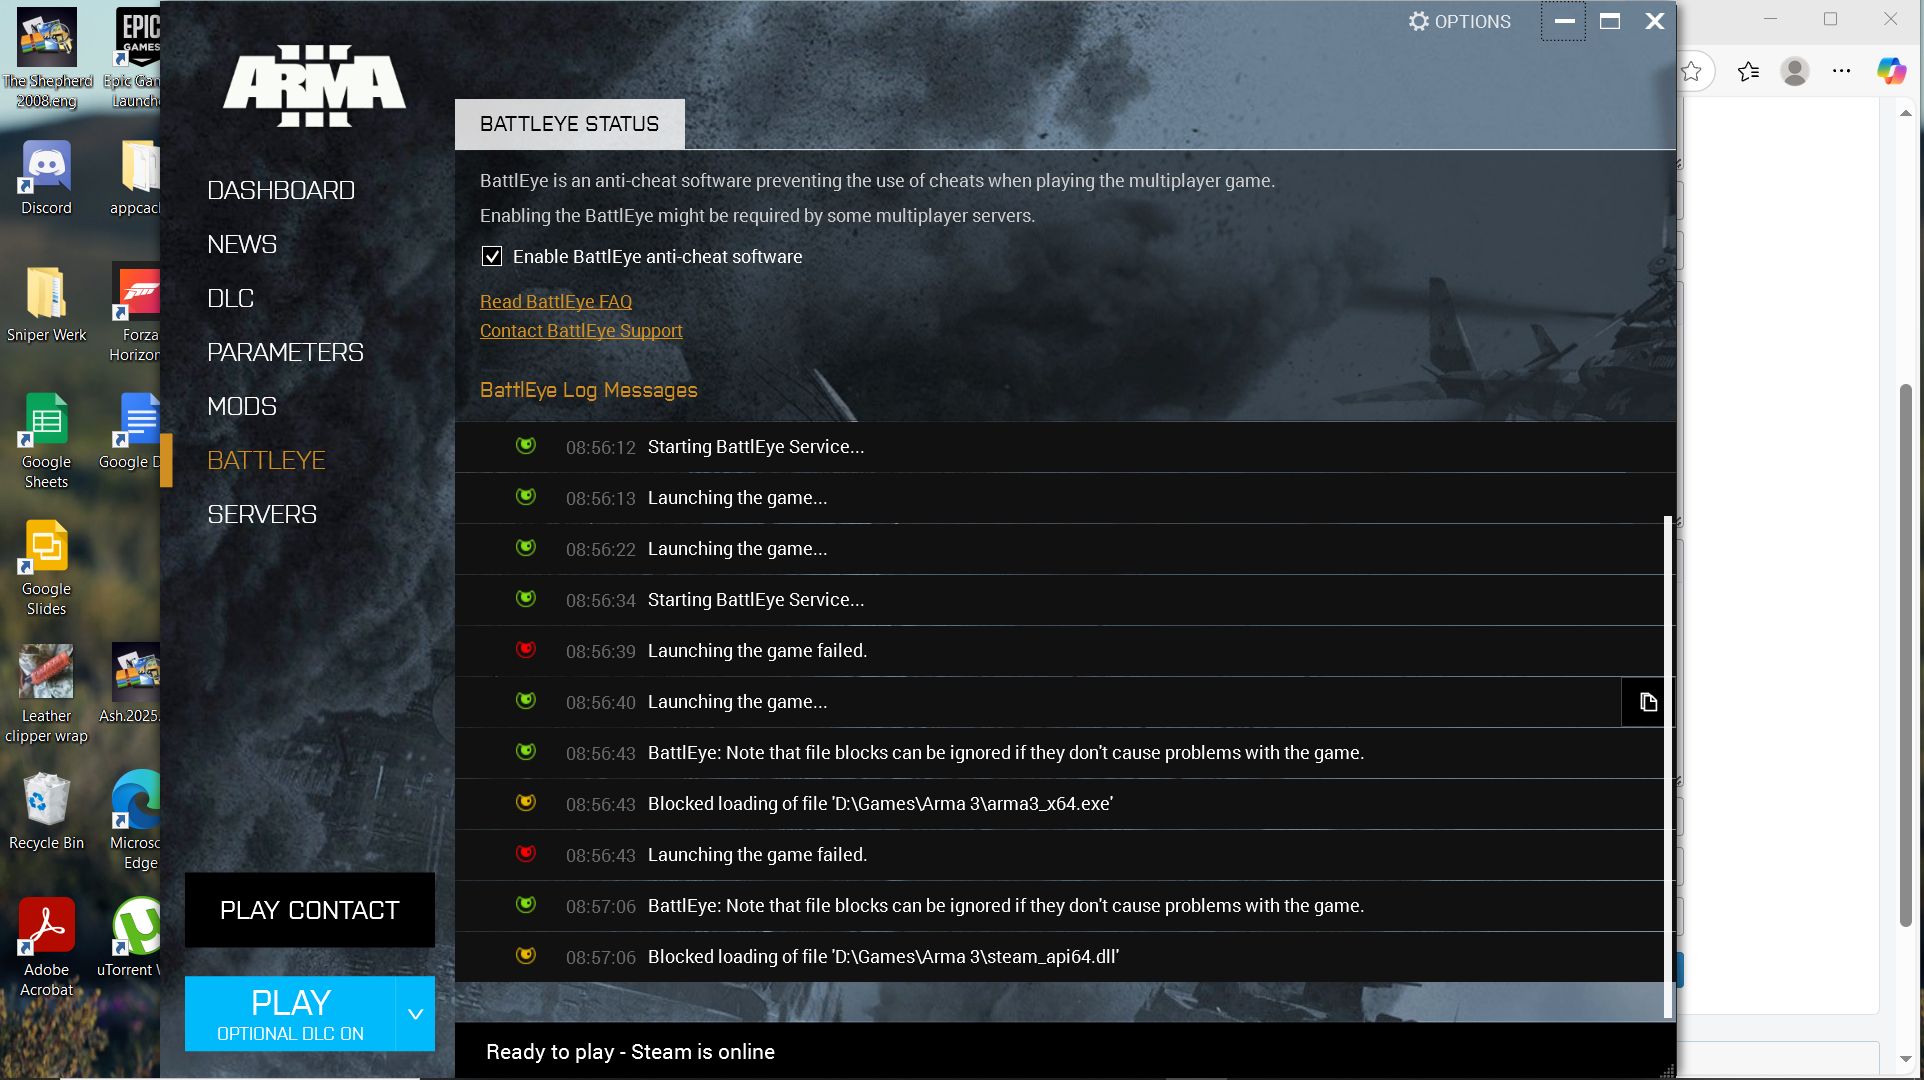The image size is (1924, 1080).
Task: Open browser profile avatar
Action: pyautogui.click(x=1795, y=71)
